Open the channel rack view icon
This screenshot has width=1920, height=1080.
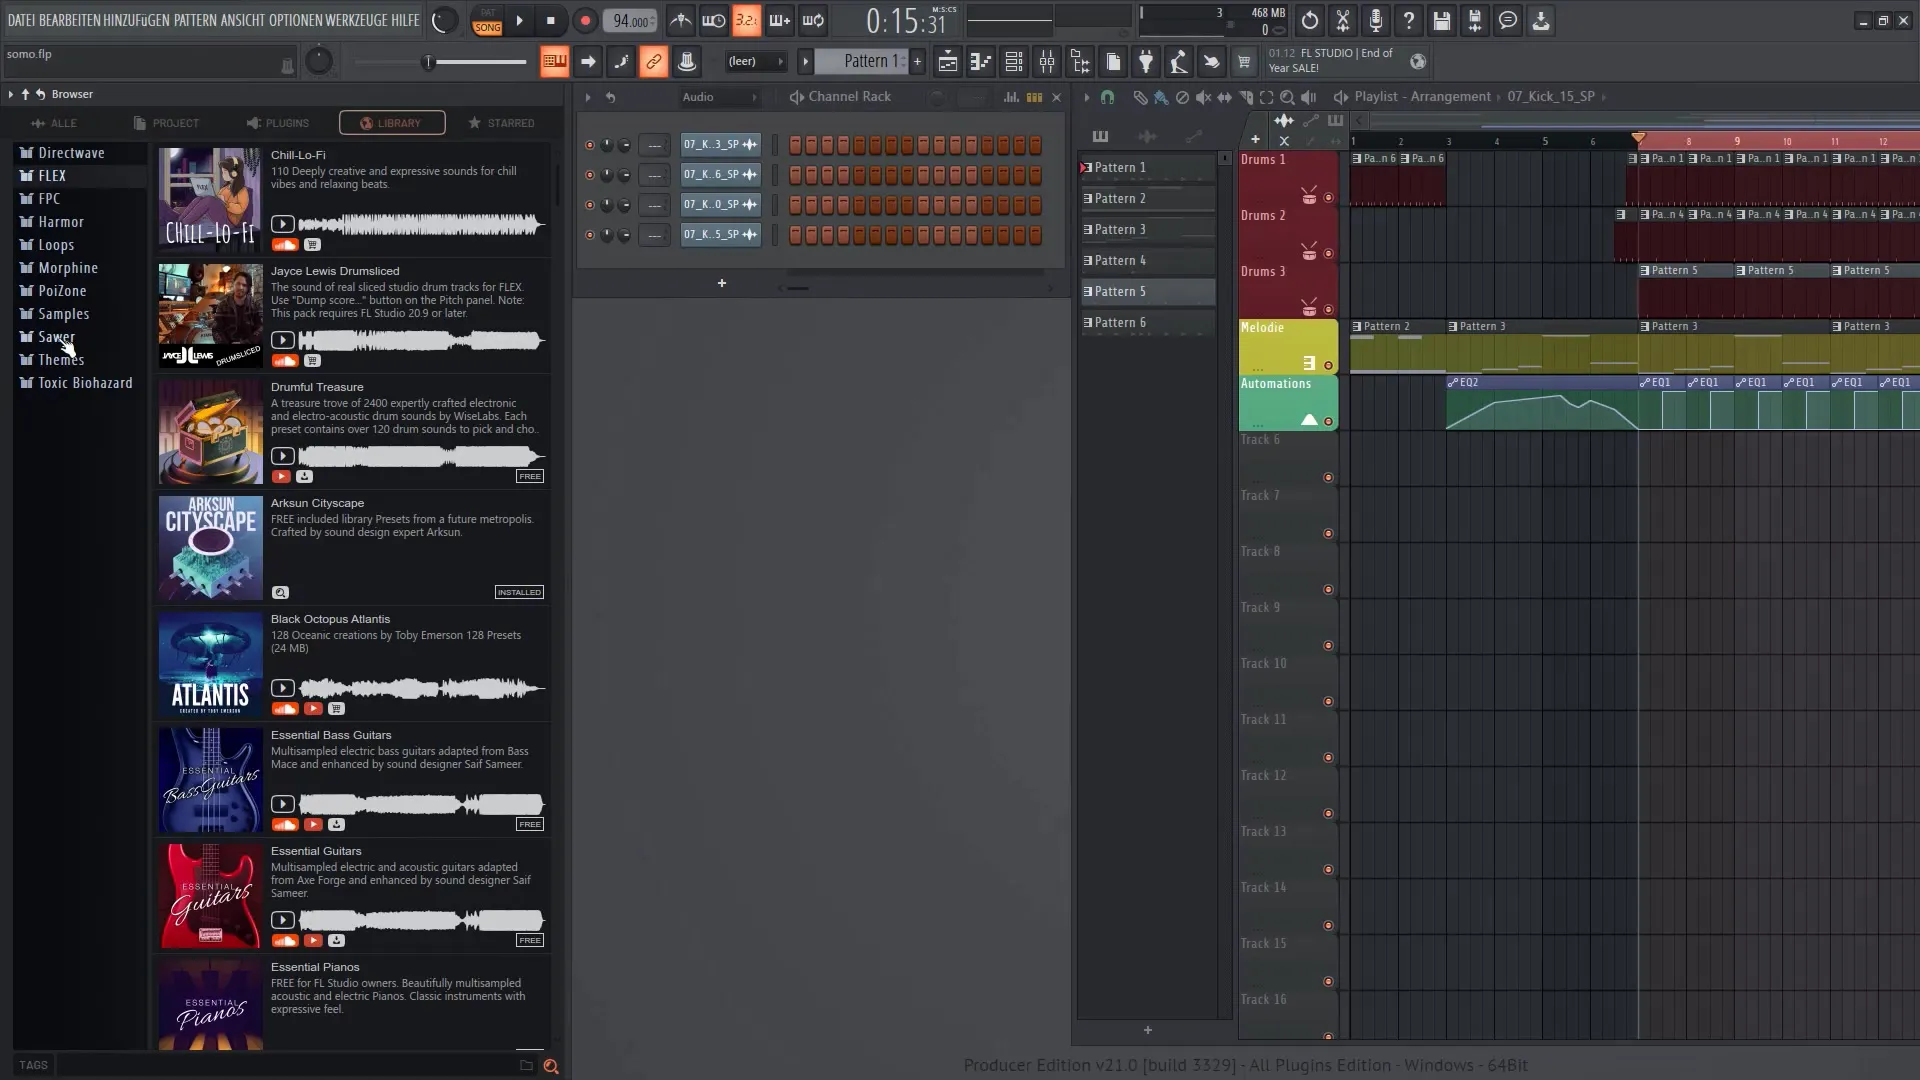[1014, 62]
